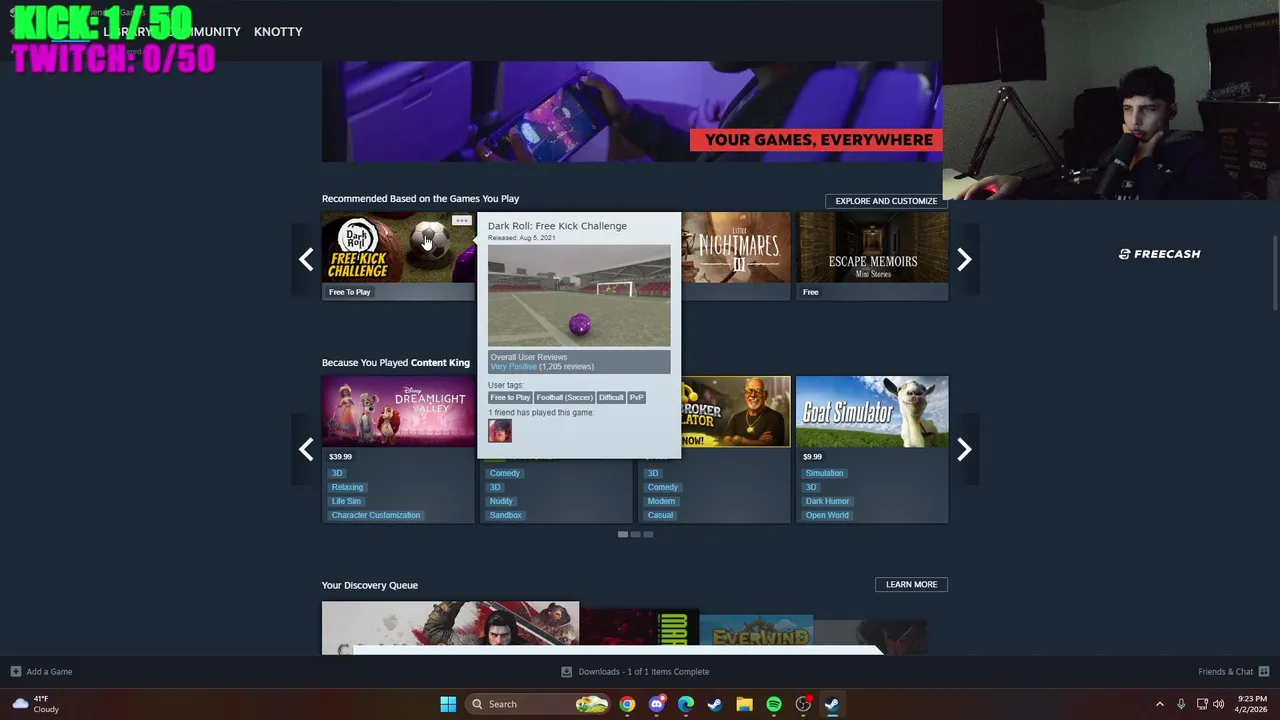Click the friend avatar in Dark Roll popup
Screen dimensions: 1280x720
click(500, 431)
